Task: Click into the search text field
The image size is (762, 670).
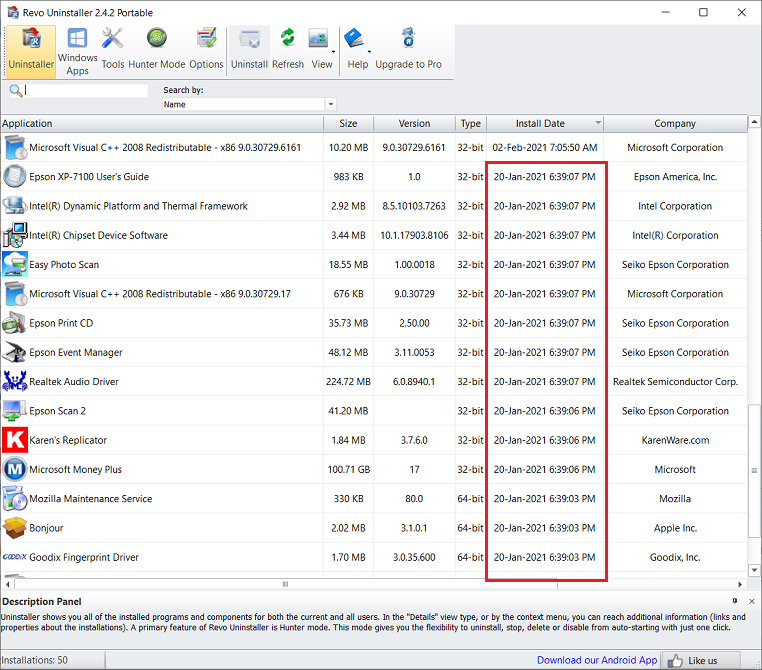Action: coord(86,90)
